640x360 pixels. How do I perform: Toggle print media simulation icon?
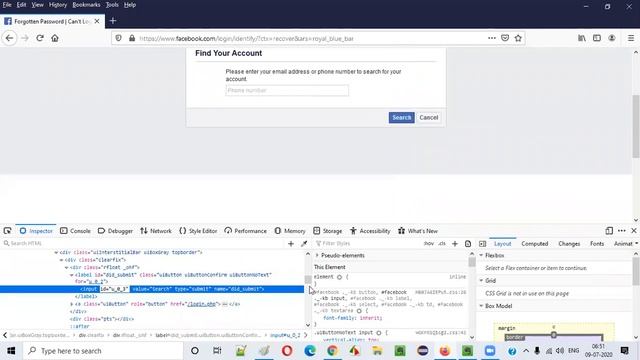pyautogui.click(x=468, y=244)
